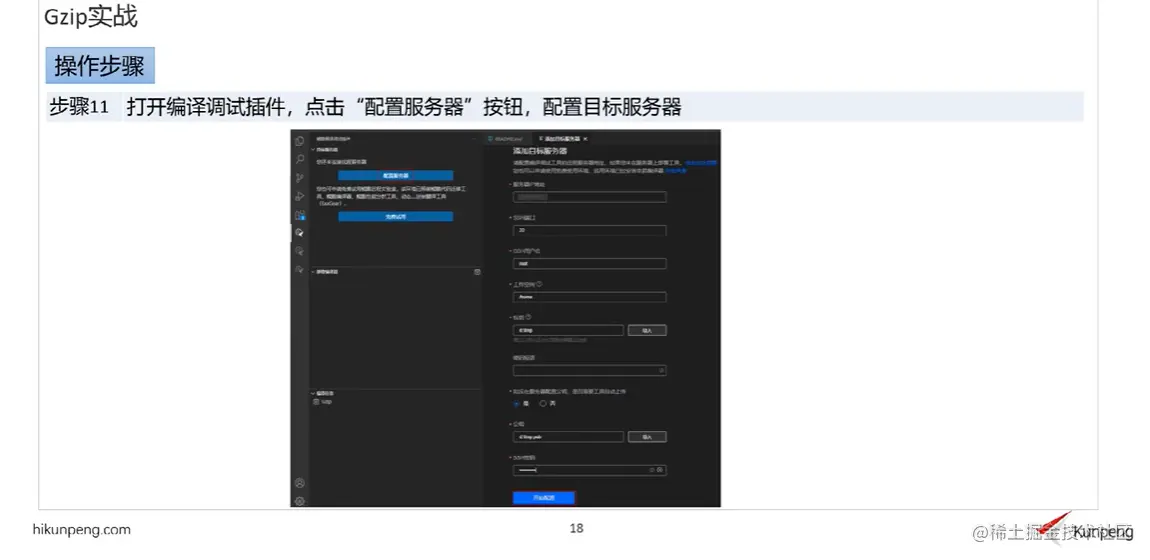Click the SSH password input field
This screenshot has width=1150, height=560.
590,470
